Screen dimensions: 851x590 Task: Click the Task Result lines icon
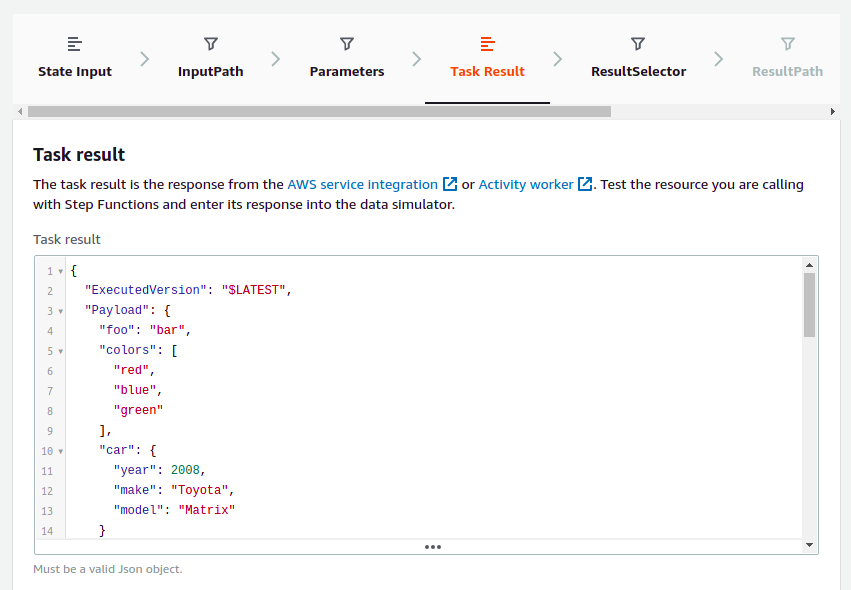click(488, 44)
